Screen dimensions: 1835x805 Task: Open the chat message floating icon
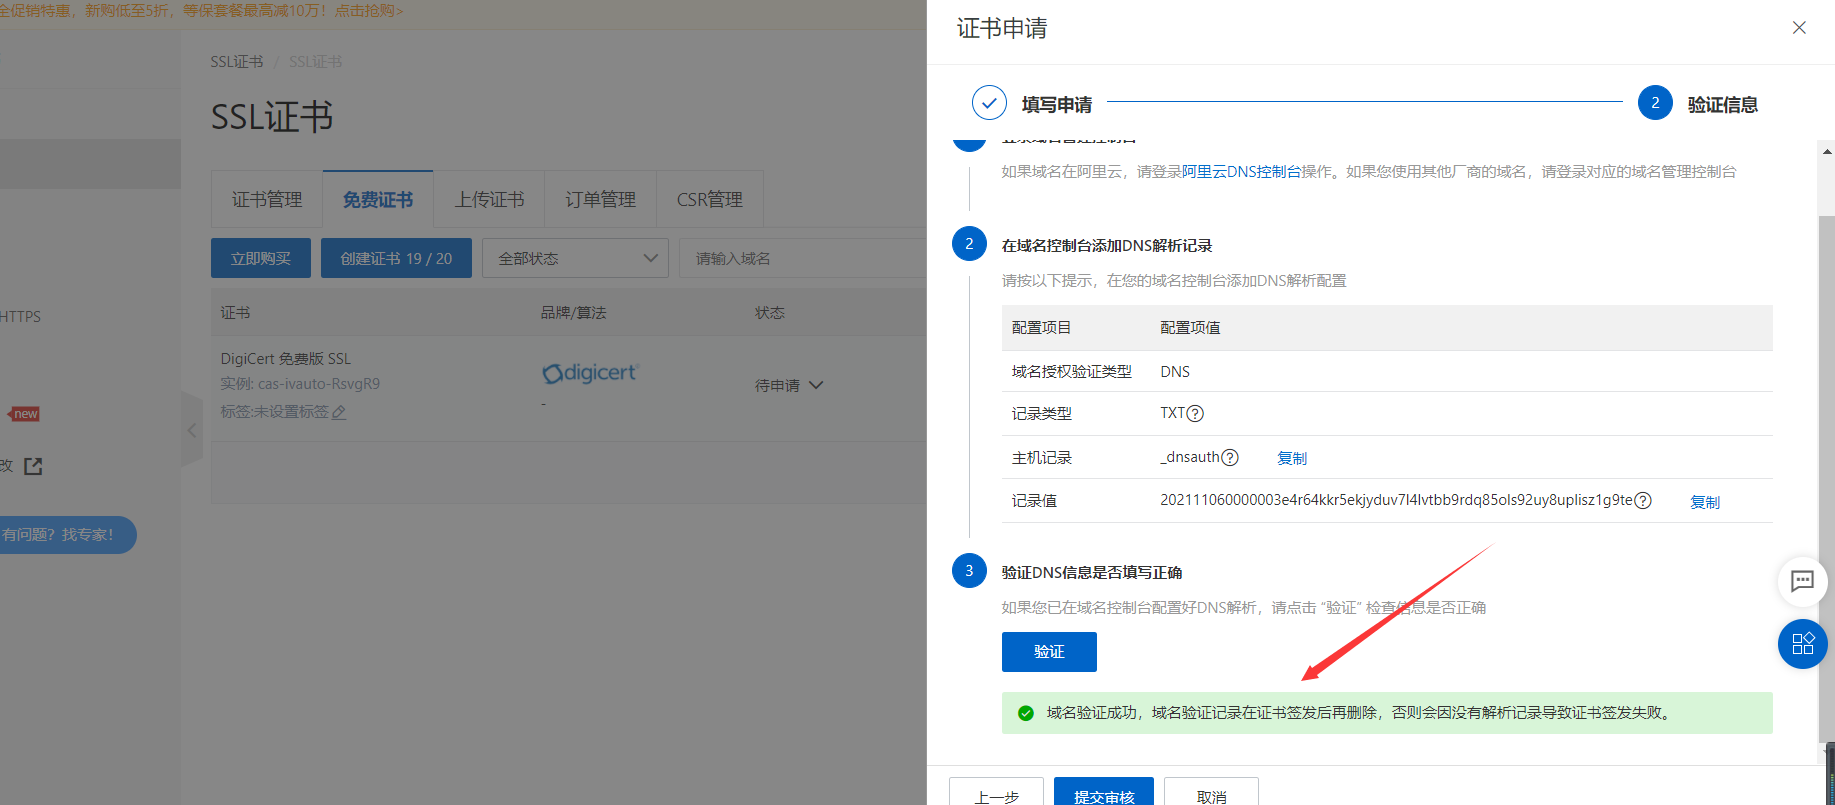(x=1802, y=581)
